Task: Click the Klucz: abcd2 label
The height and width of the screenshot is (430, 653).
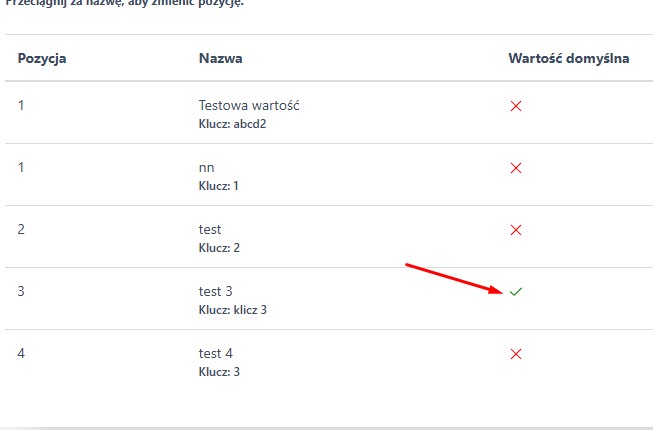Action: point(233,124)
